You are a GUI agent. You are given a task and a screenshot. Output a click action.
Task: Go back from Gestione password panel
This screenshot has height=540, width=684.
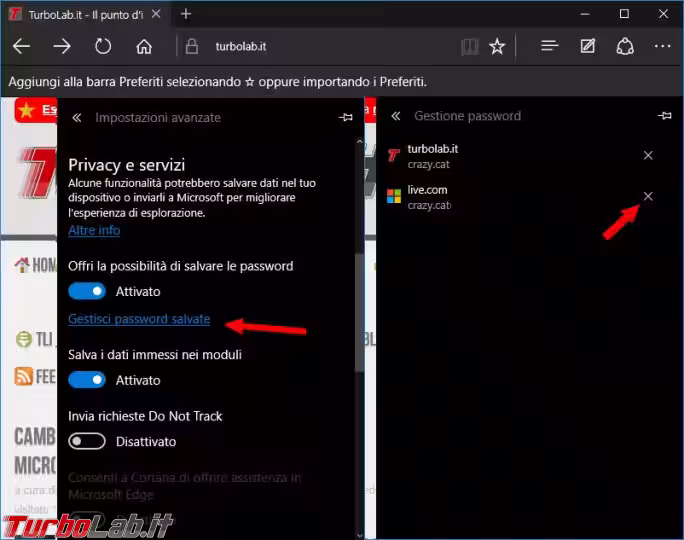[x=396, y=116]
